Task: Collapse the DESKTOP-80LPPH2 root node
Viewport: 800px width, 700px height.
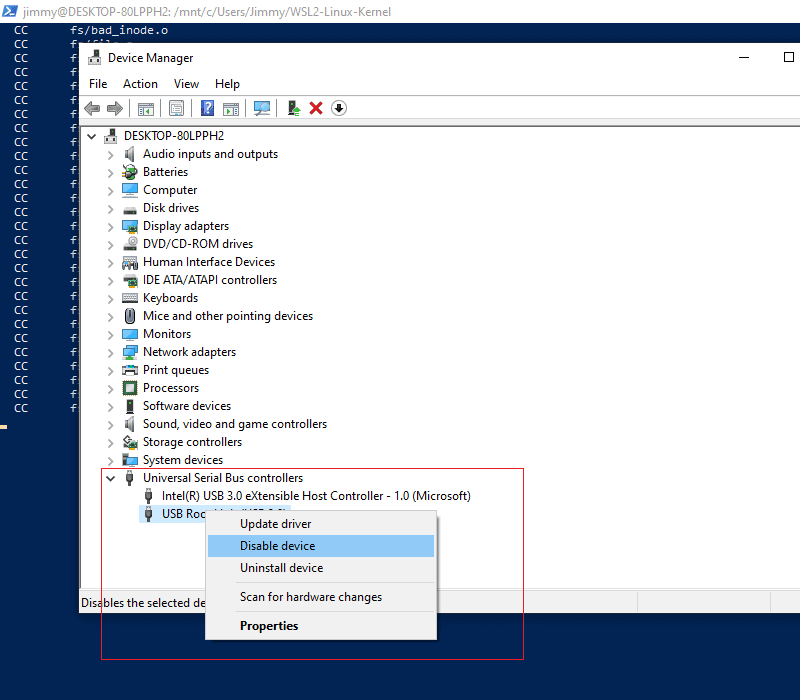Action: click(91, 136)
